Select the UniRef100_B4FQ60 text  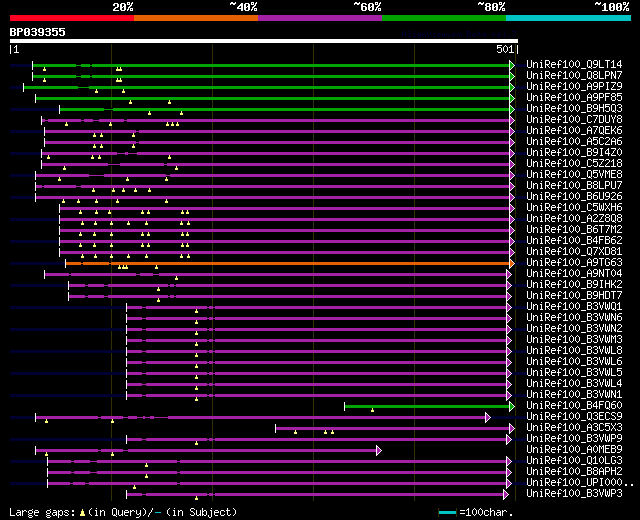tap(574, 406)
